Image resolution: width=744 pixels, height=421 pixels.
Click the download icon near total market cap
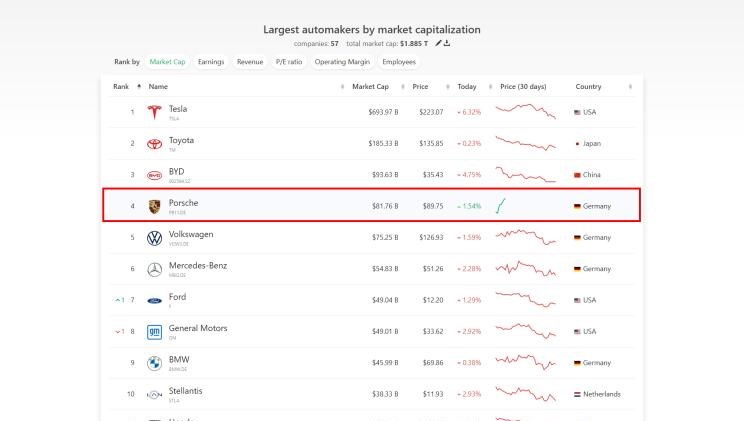(447, 43)
